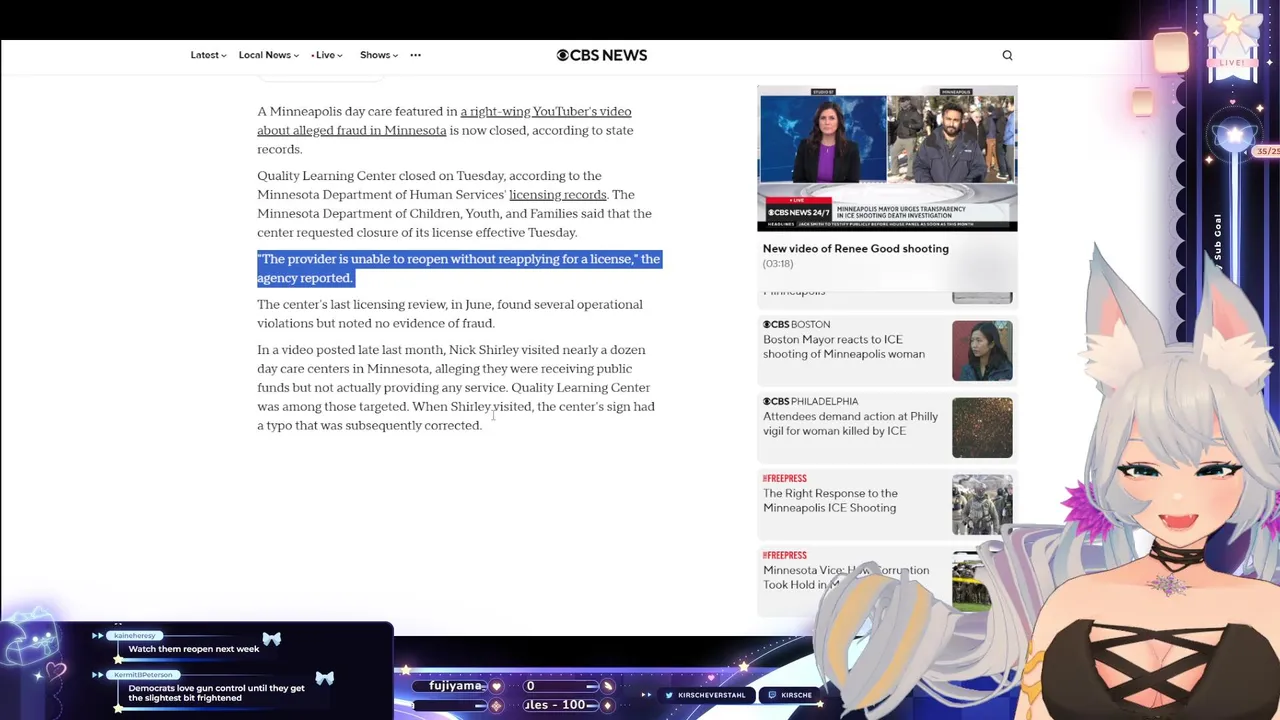Open Right Response story thumbnail image
Viewport: 1280px width, 720px height.
point(982,505)
